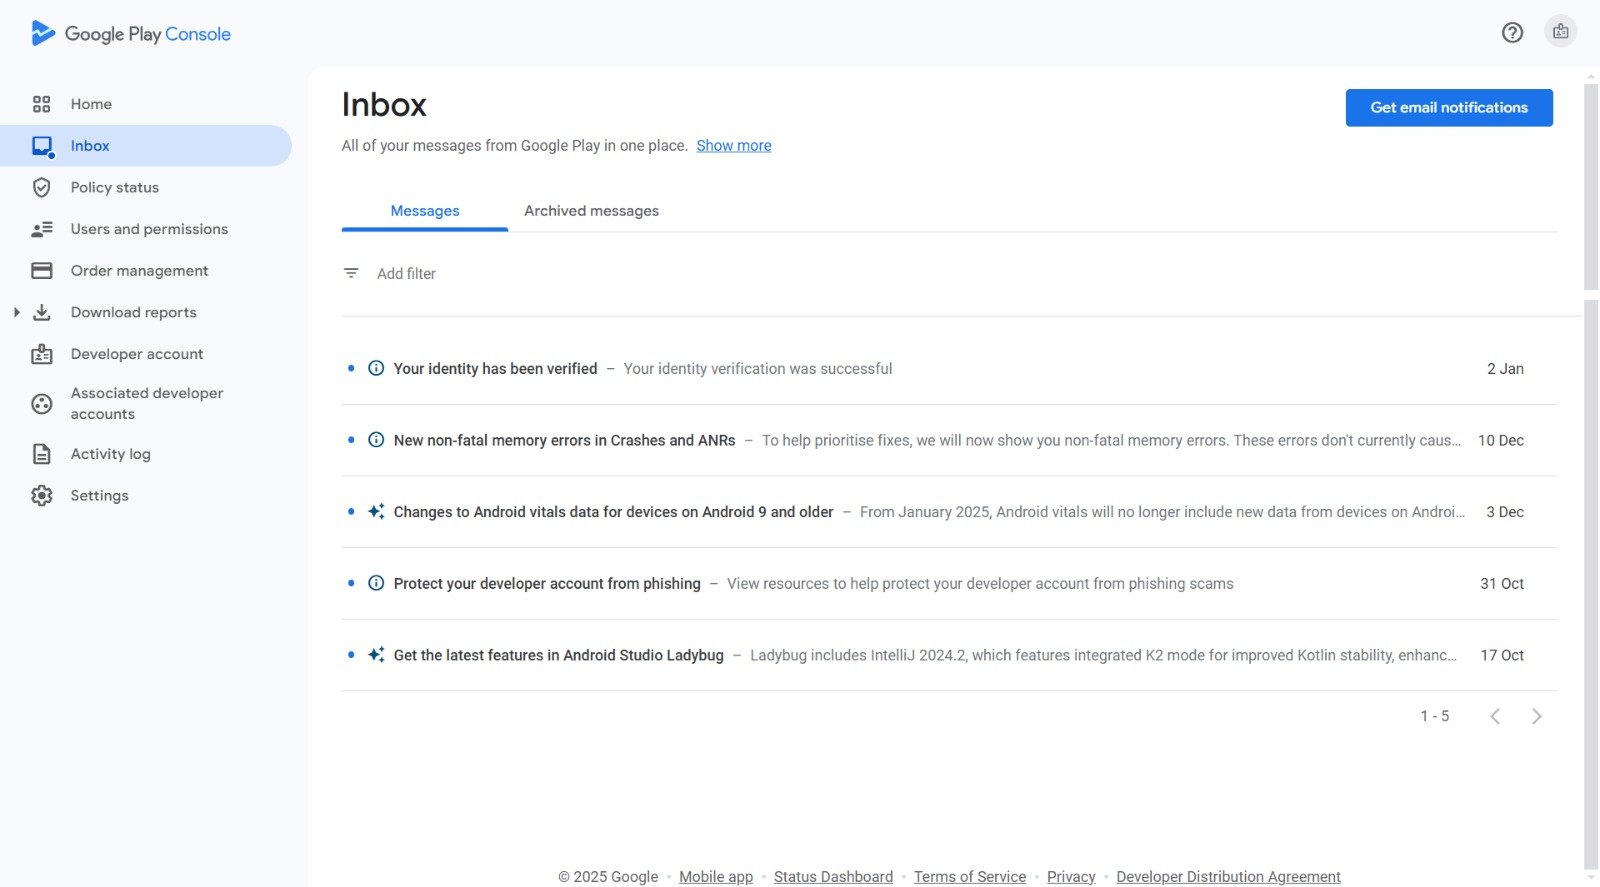The image size is (1600, 887).
Task: Open the Activity log document icon
Action: (41, 454)
